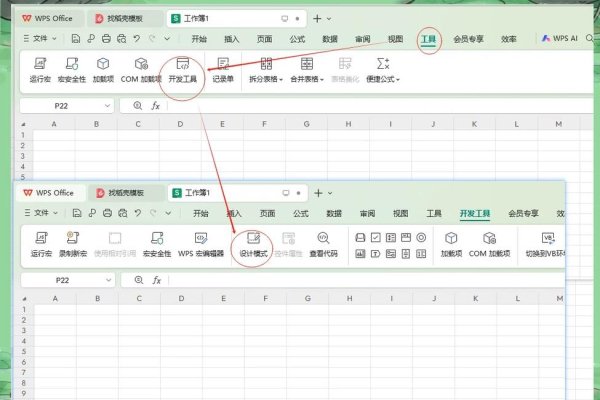Viewport: 600px width, 400px height.
Task: Click fx insert function in 开发工具 window
Action: click(x=157, y=280)
